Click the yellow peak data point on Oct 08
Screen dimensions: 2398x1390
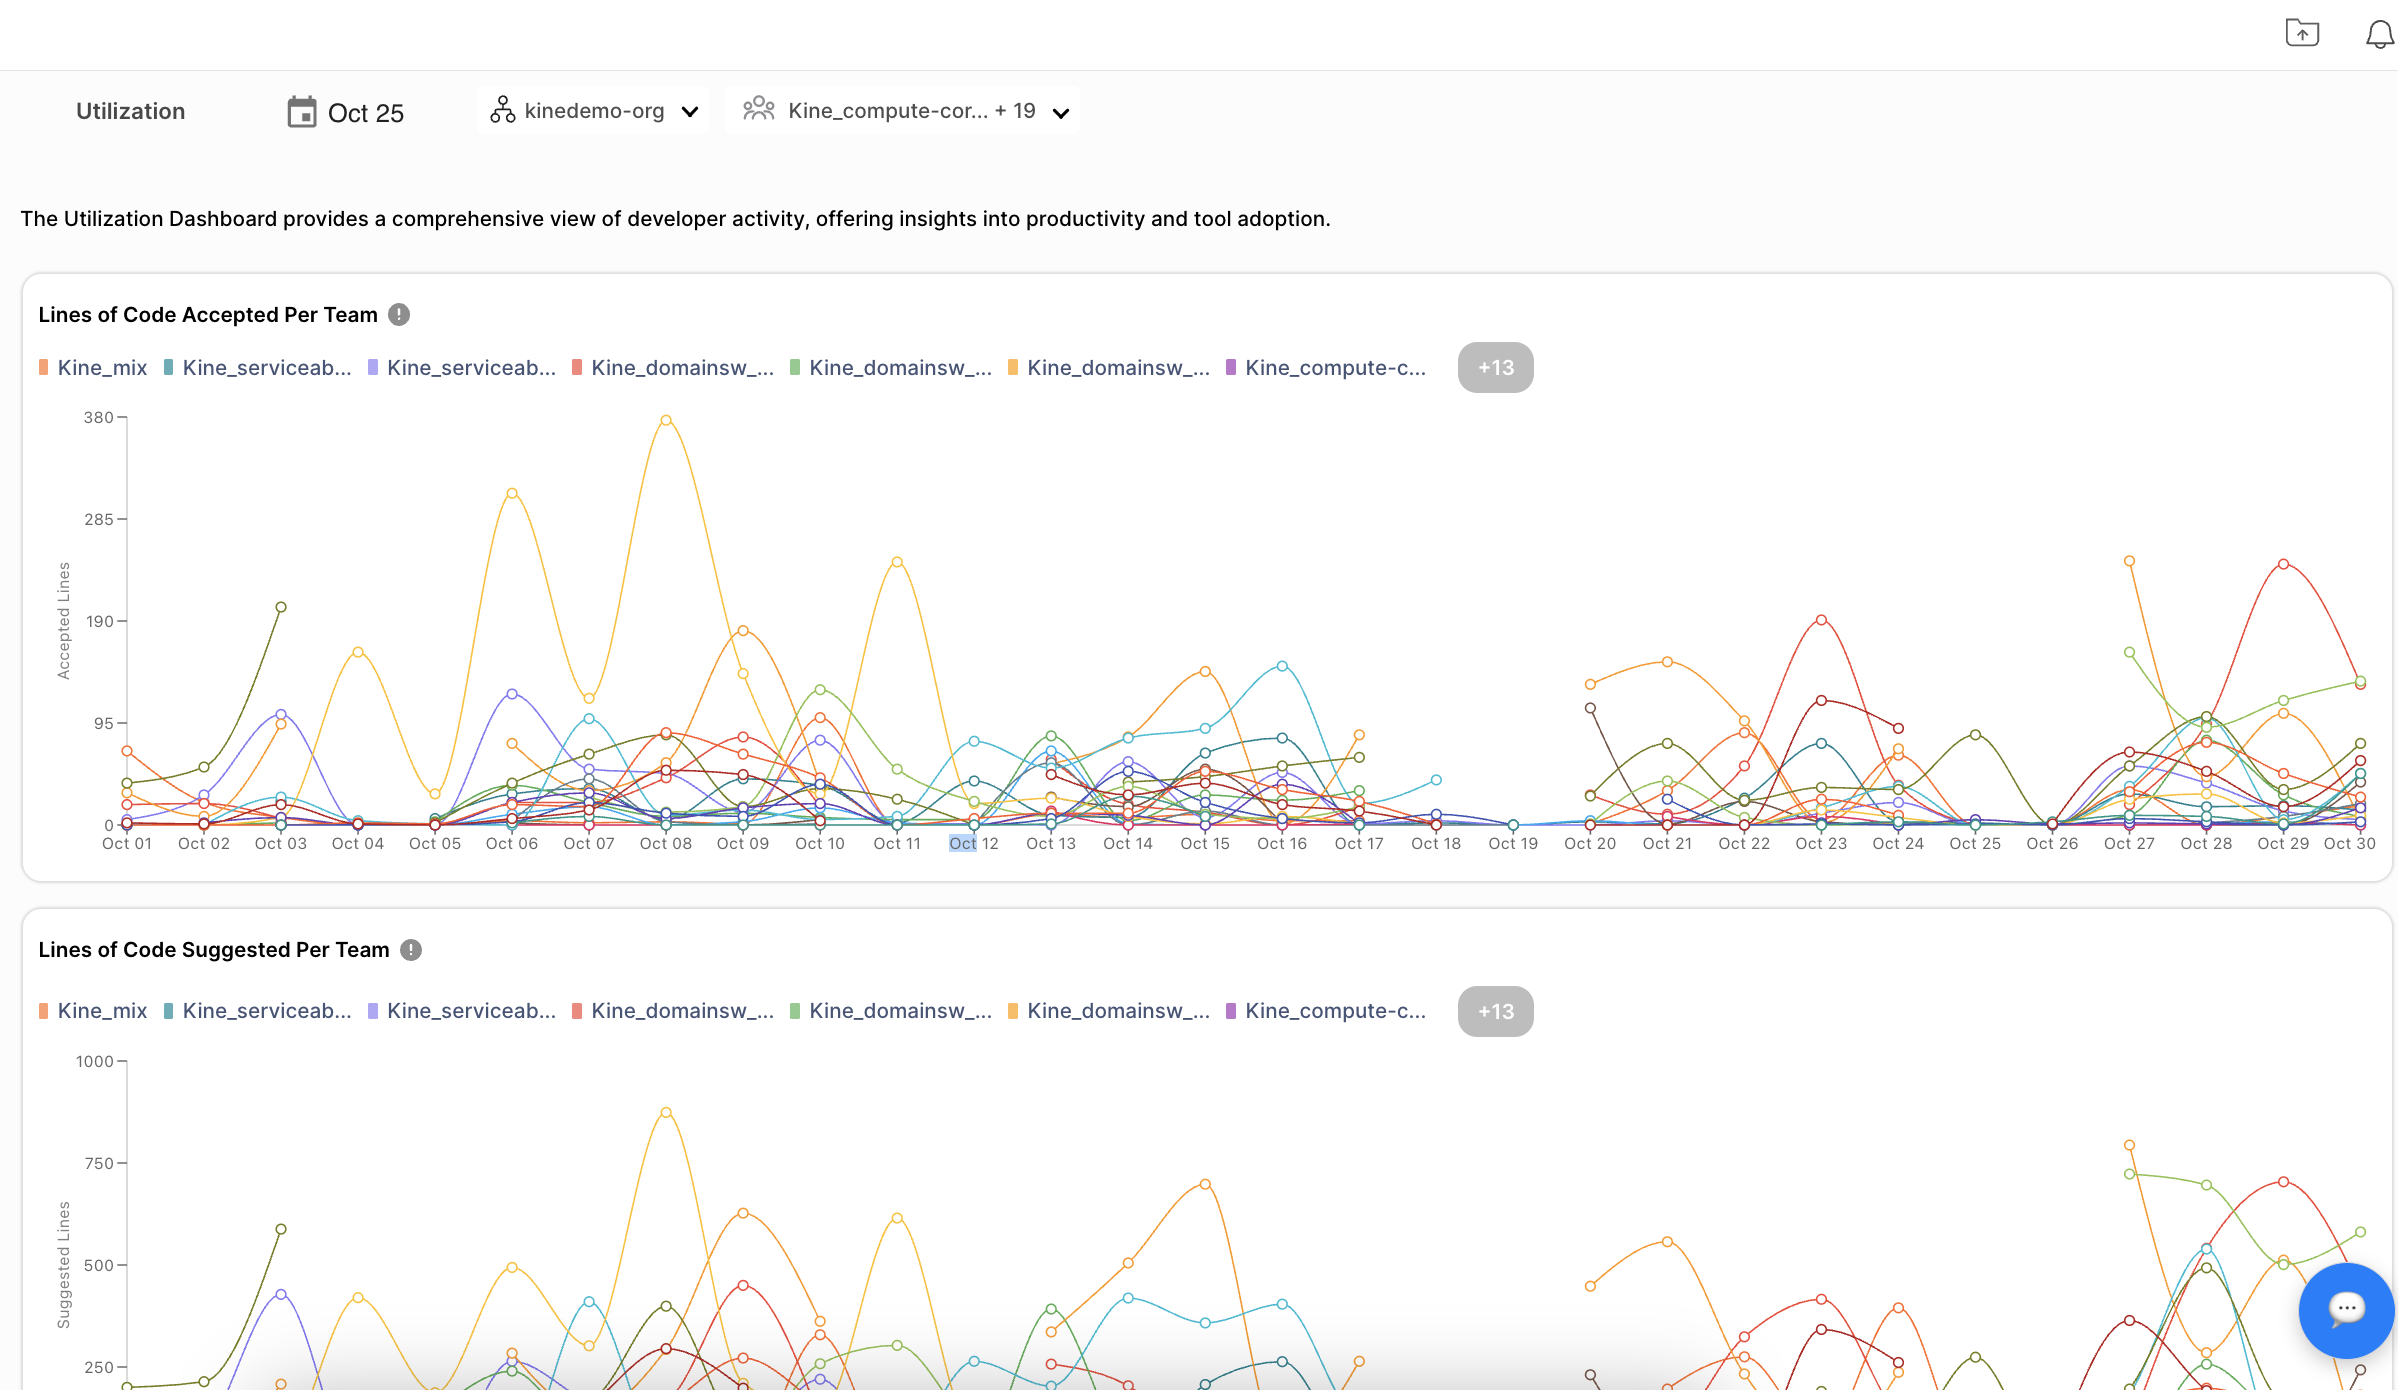pyautogui.click(x=665, y=419)
